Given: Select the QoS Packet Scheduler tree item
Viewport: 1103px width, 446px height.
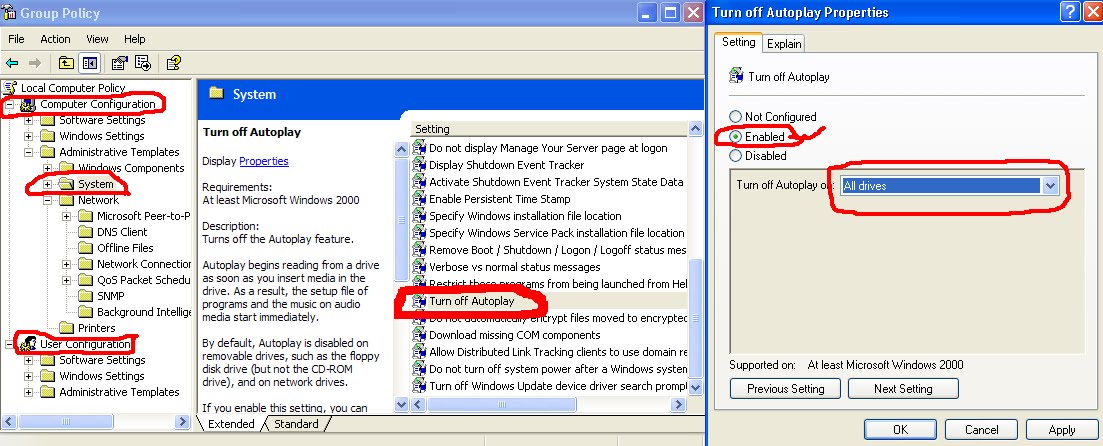Looking at the screenshot, I should 144,280.
